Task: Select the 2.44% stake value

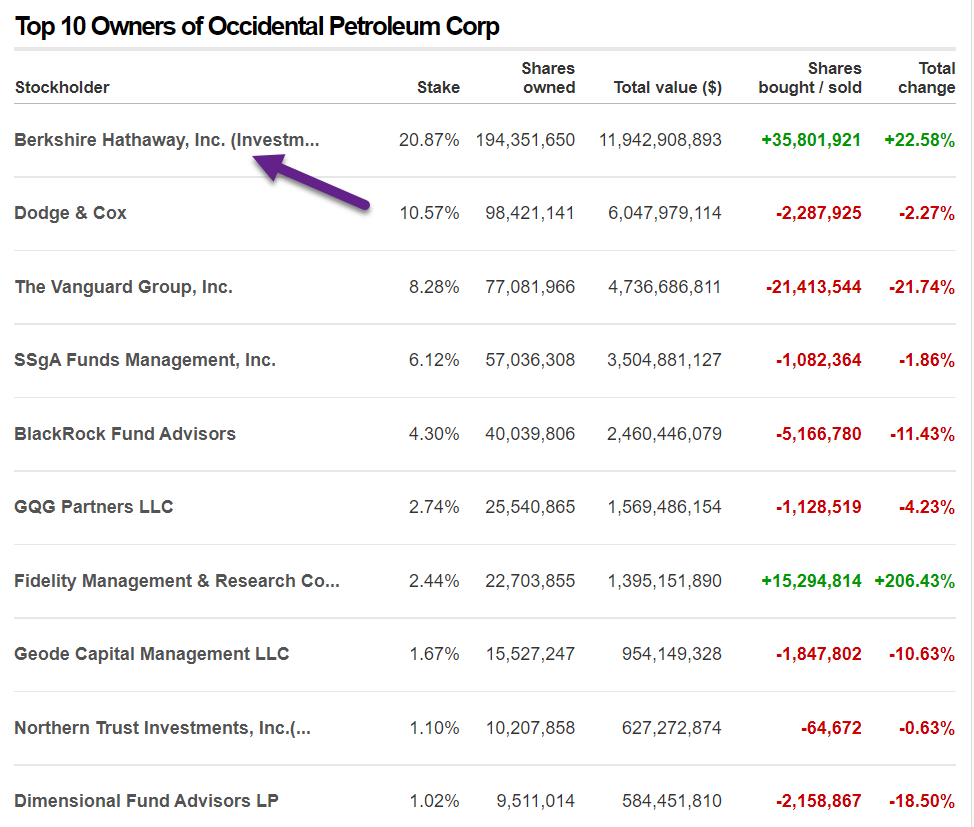Action: pos(434,581)
